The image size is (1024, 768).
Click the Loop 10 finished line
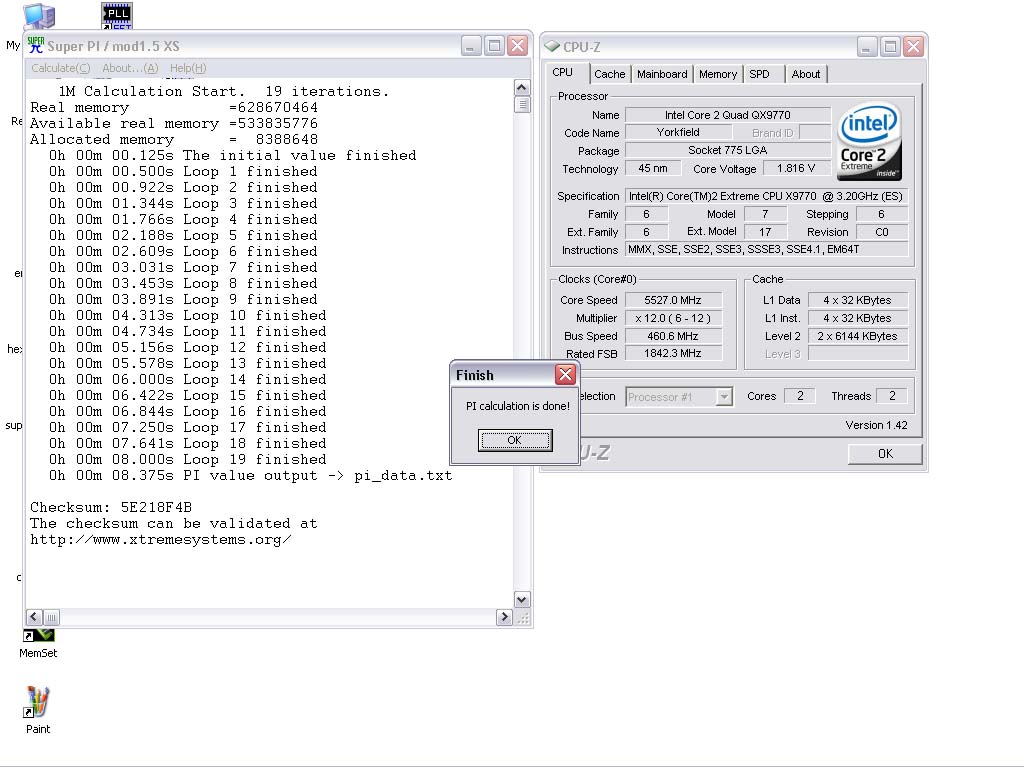coord(187,315)
